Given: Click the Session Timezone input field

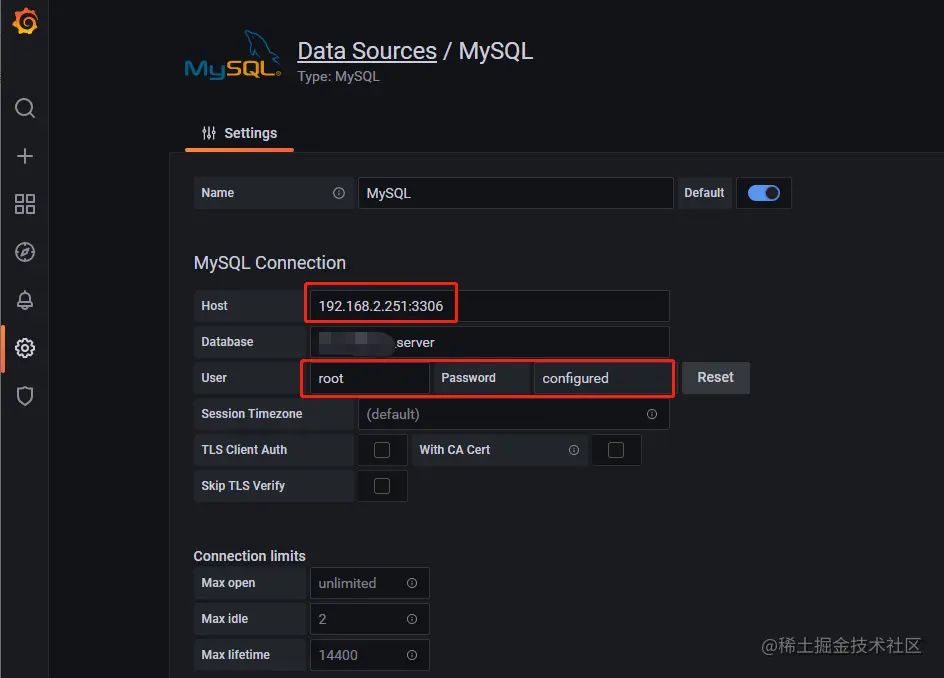Looking at the screenshot, I should click(514, 414).
